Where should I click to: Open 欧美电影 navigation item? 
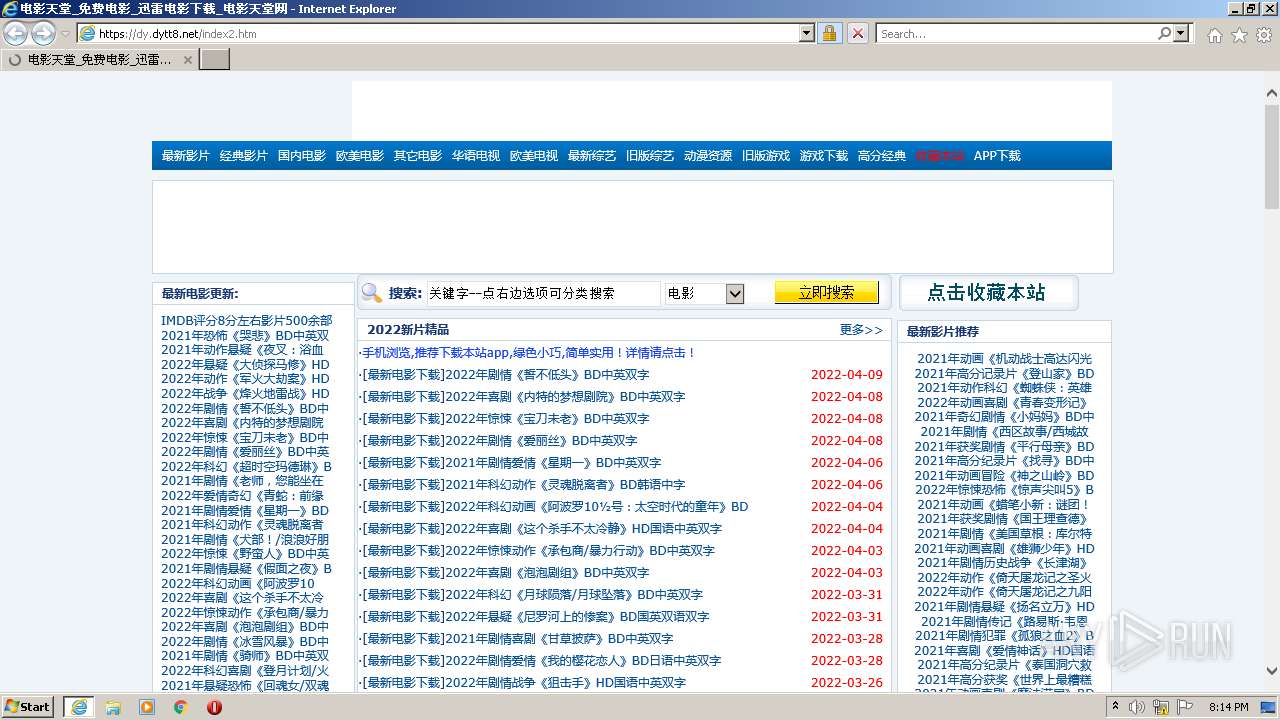point(360,156)
